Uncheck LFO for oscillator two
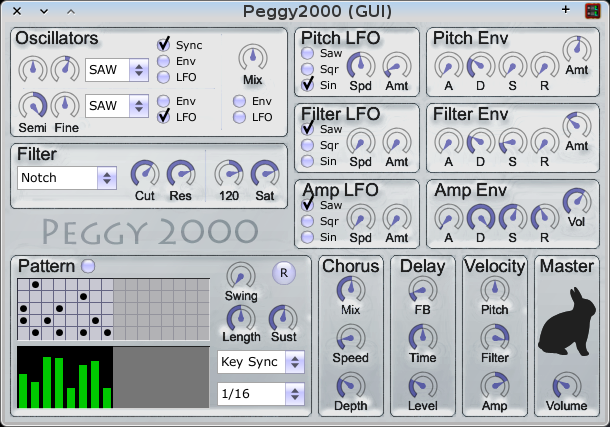The width and height of the screenshot is (610, 427). pos(163,117)
